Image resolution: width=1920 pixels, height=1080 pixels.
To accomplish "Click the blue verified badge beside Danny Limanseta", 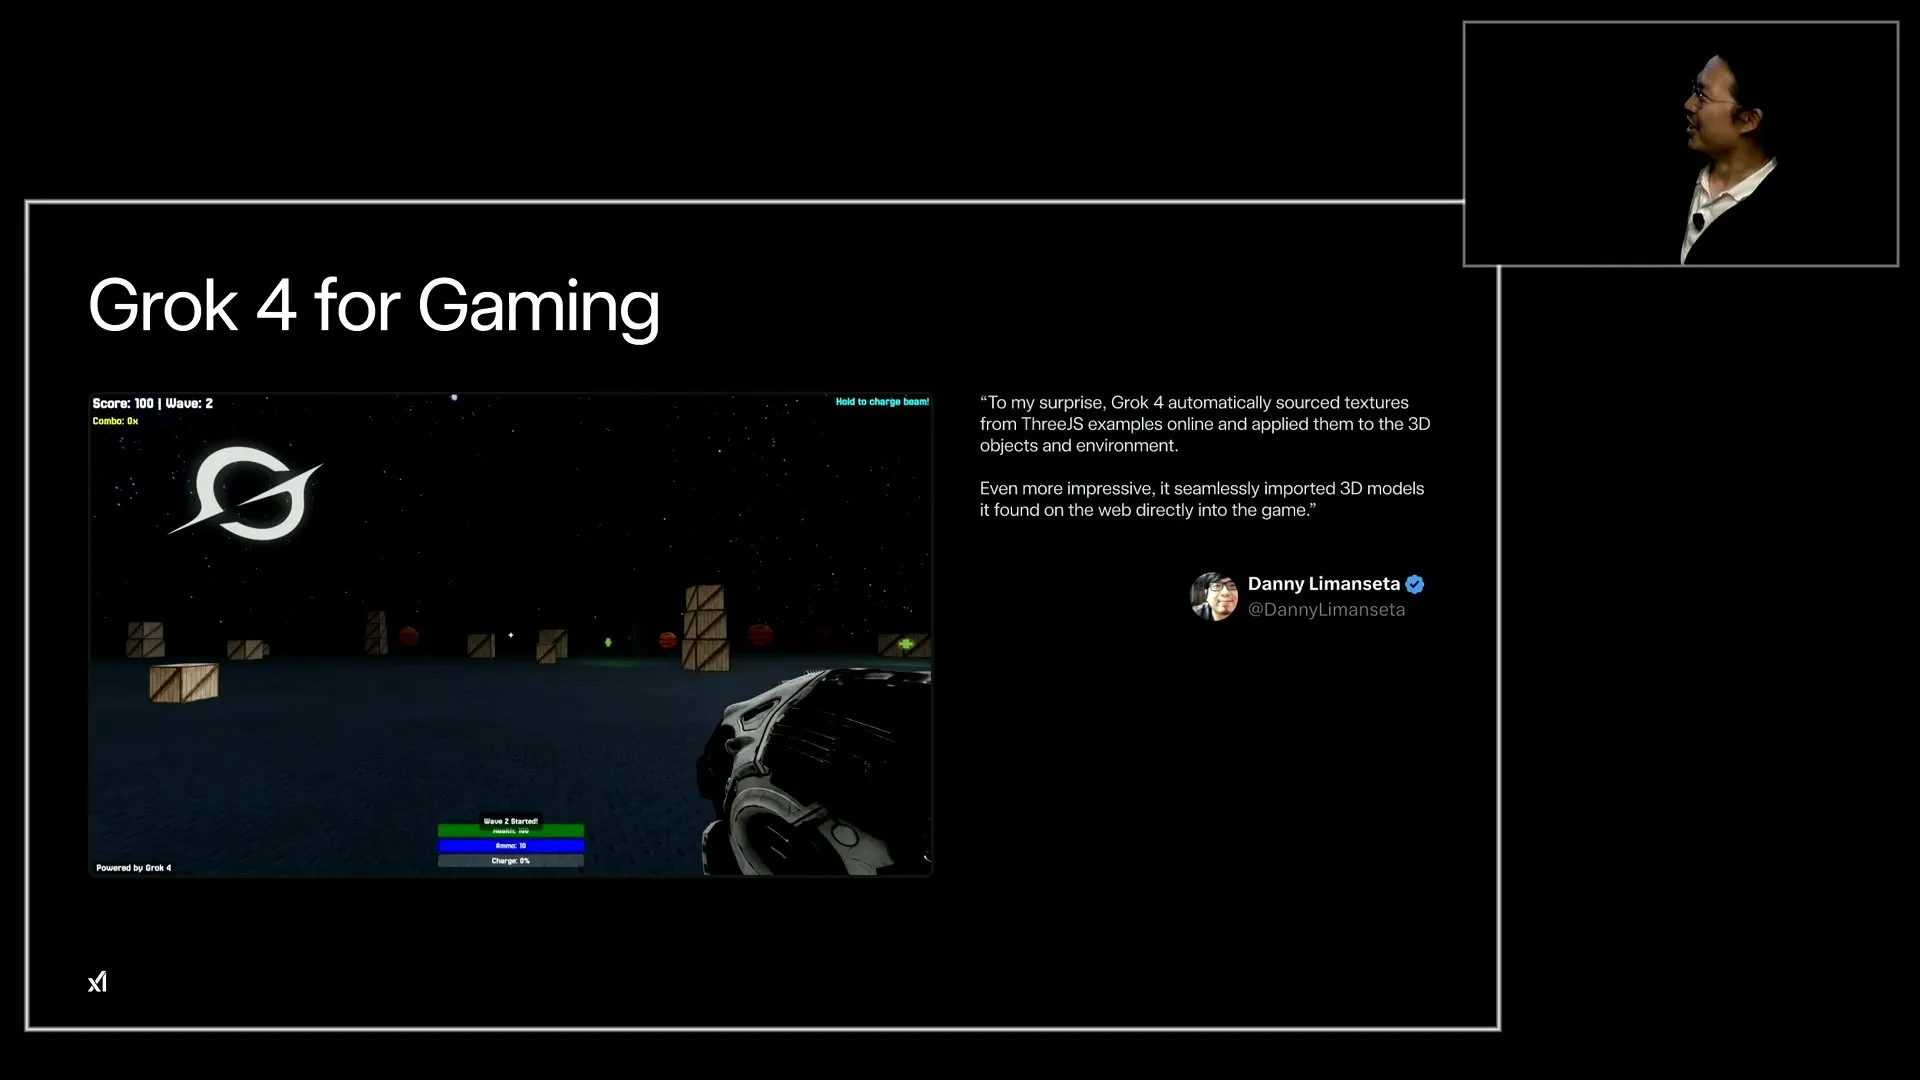I will (1415, 585).
